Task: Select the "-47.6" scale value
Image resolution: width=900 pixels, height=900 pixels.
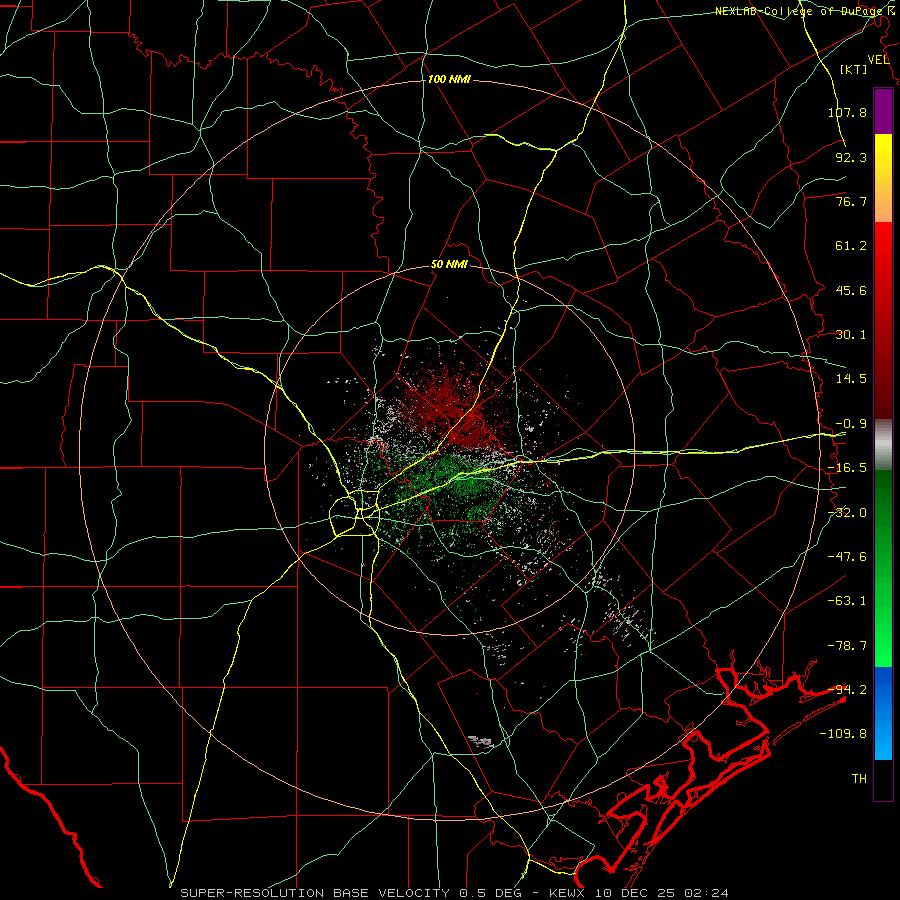Action: point(847,557)
